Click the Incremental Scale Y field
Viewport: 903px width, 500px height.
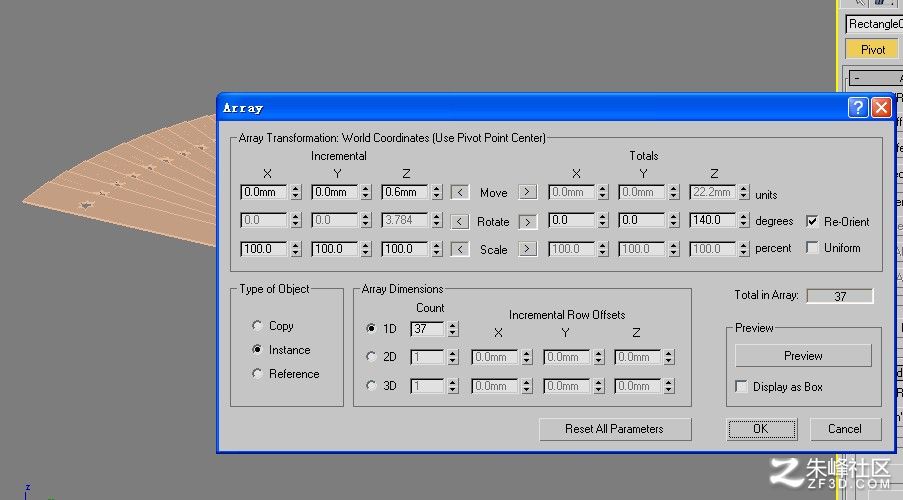pos(334,249)
